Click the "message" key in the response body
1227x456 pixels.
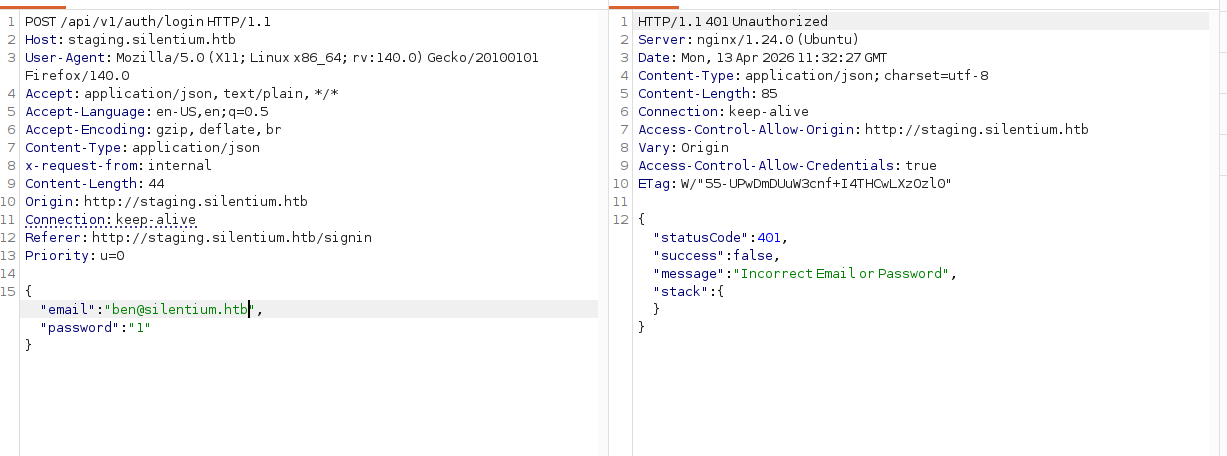pyautogui.click(x=690, y=273)
